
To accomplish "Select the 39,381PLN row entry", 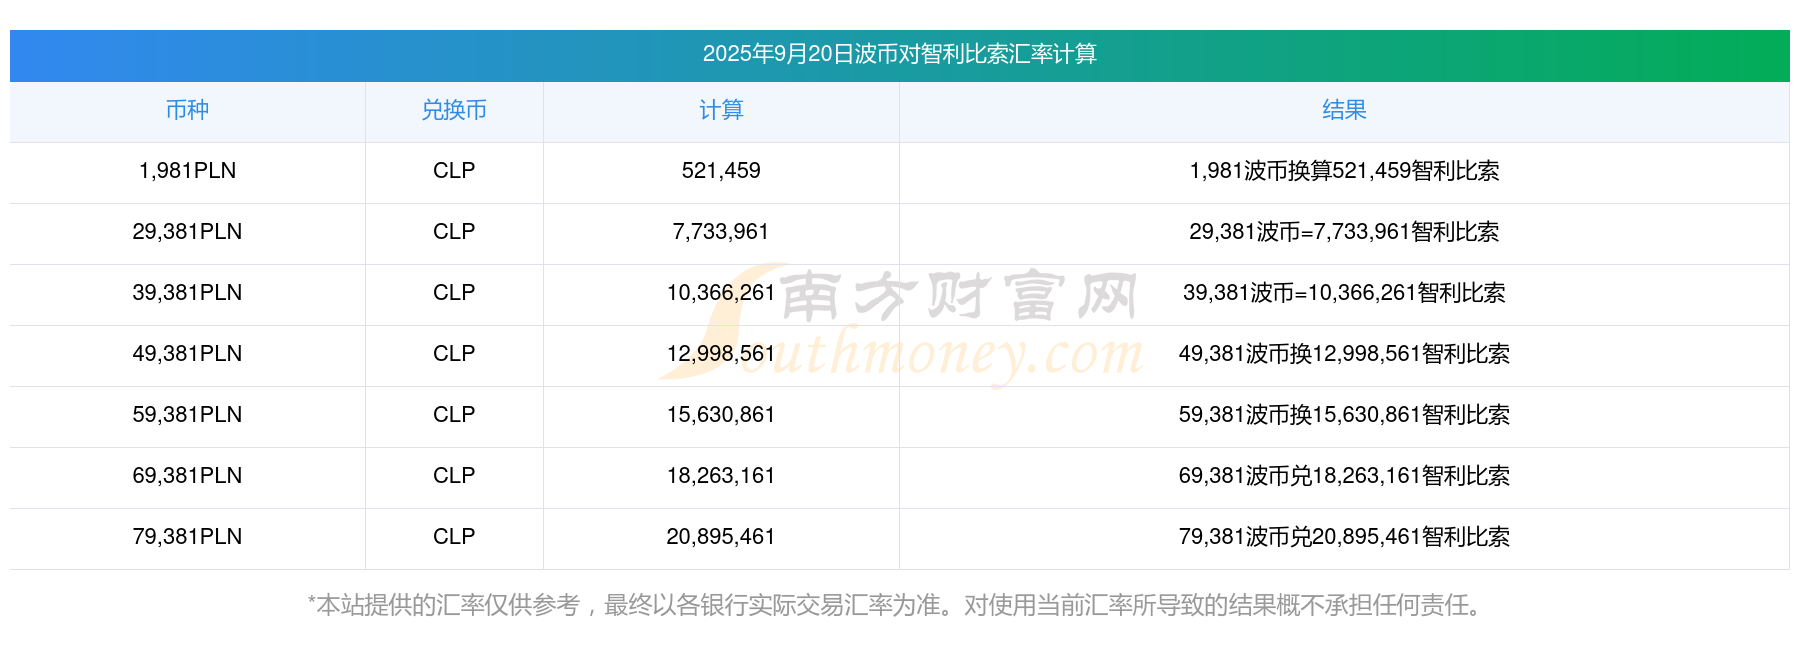I will tap(187, 293).
